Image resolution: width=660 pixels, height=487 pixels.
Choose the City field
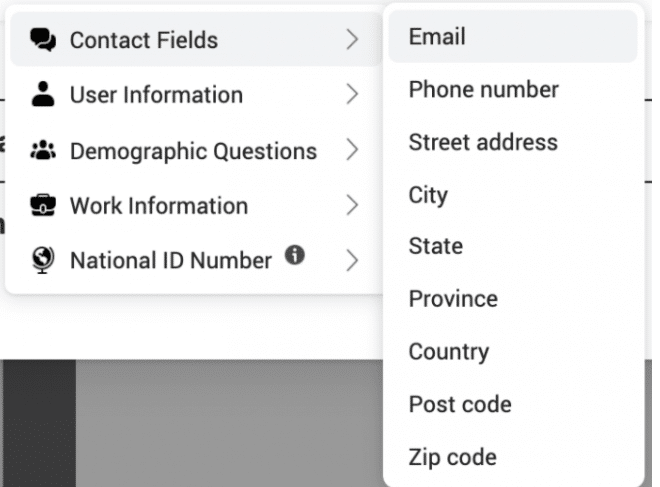(x=513, y=195)
